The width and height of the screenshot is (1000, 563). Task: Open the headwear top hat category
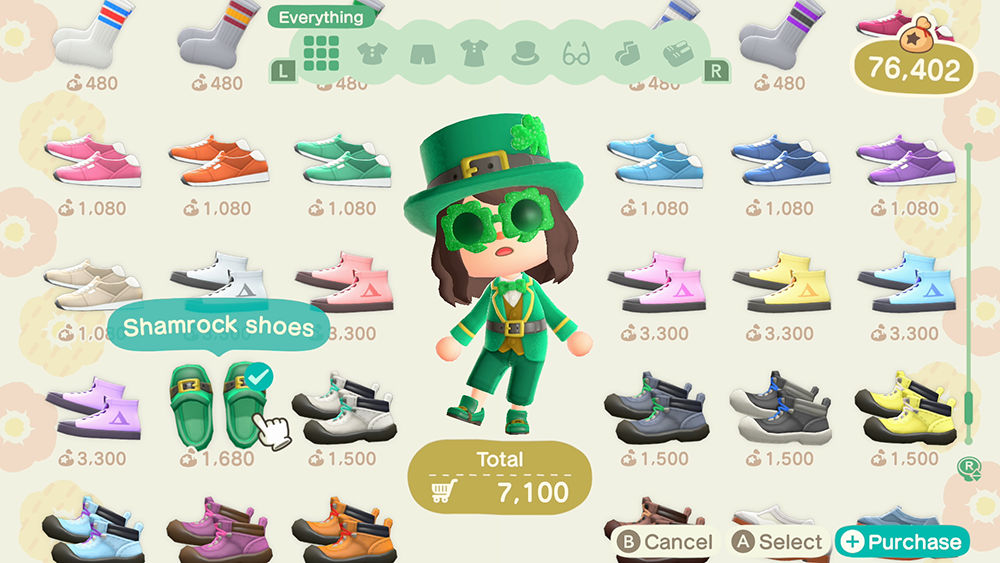[525, 54]
